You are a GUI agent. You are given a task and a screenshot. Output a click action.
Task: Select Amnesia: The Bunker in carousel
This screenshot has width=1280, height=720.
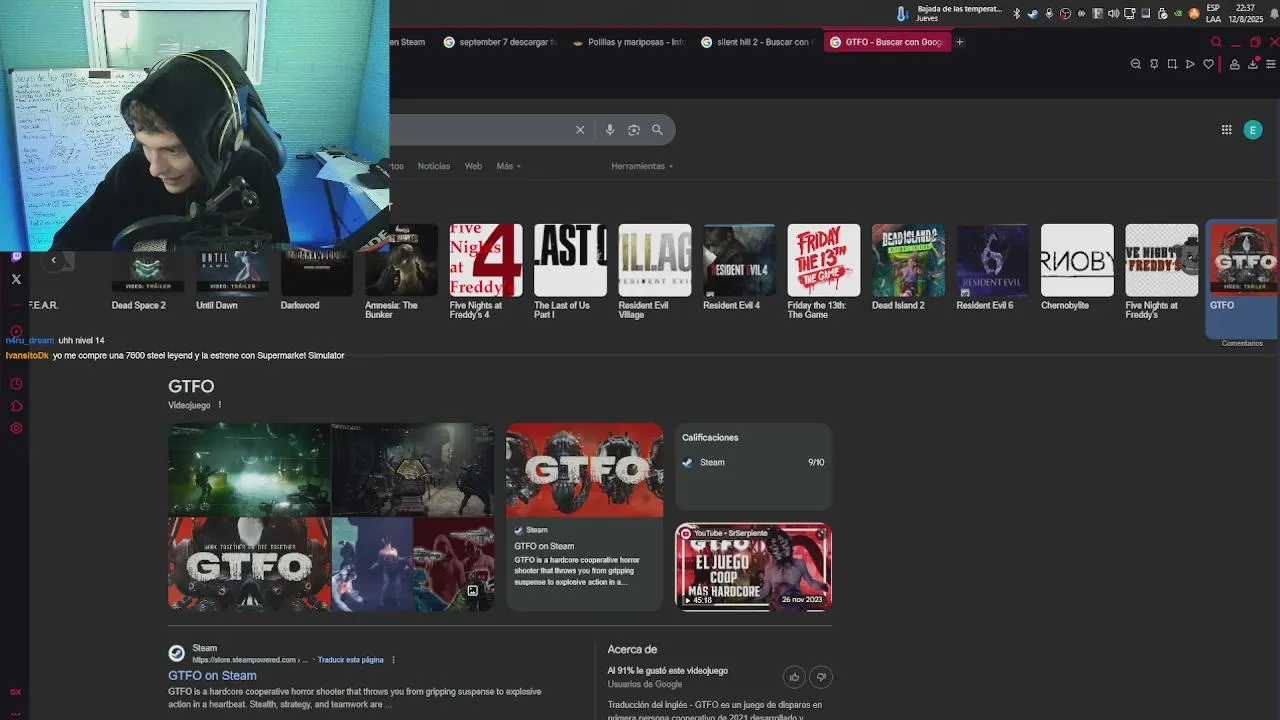click(x=401, y=271)
